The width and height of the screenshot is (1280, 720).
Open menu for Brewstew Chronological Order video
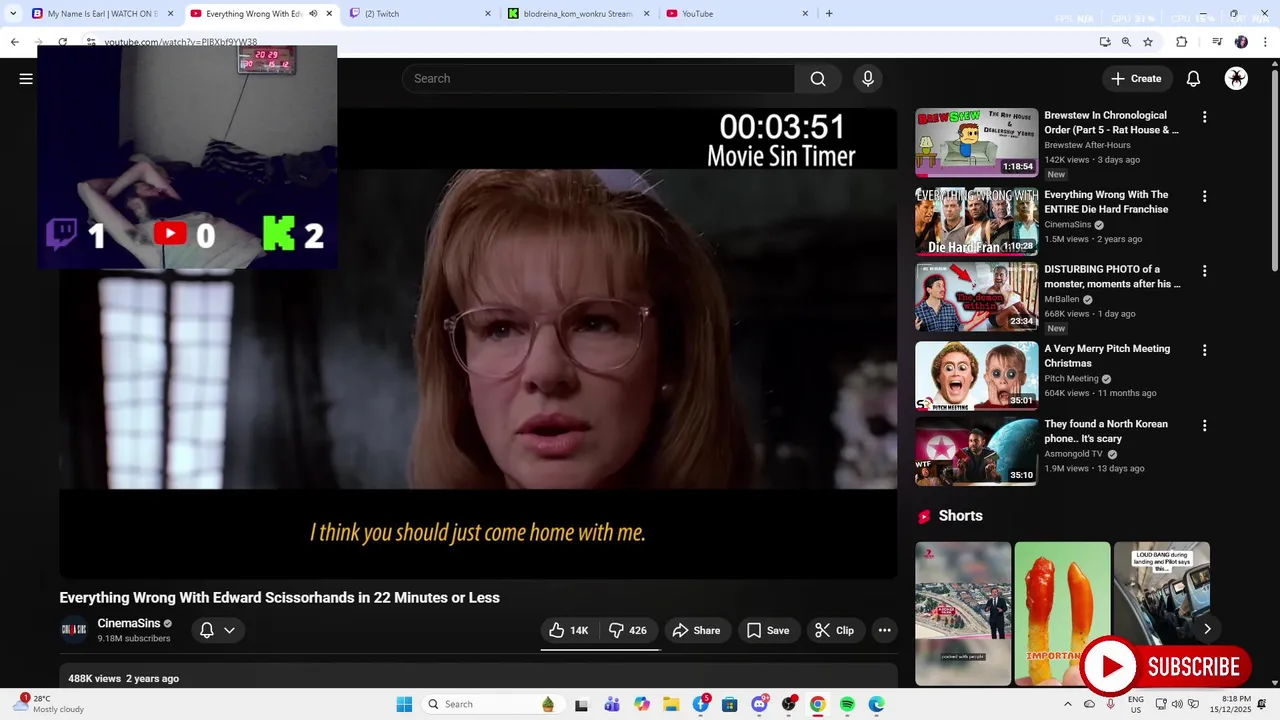[x=1204, y=117]
